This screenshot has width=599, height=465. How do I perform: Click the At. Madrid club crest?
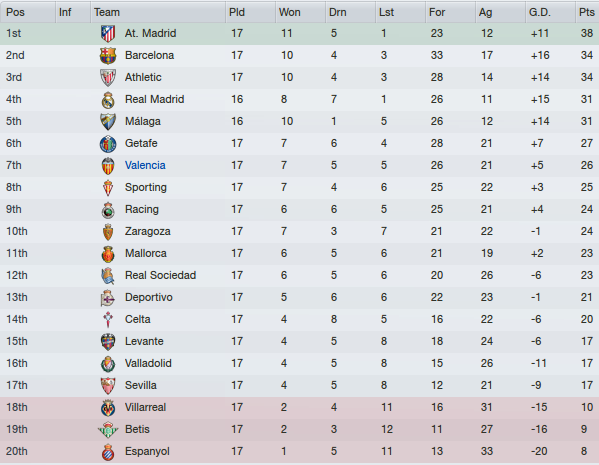[108, 34]
